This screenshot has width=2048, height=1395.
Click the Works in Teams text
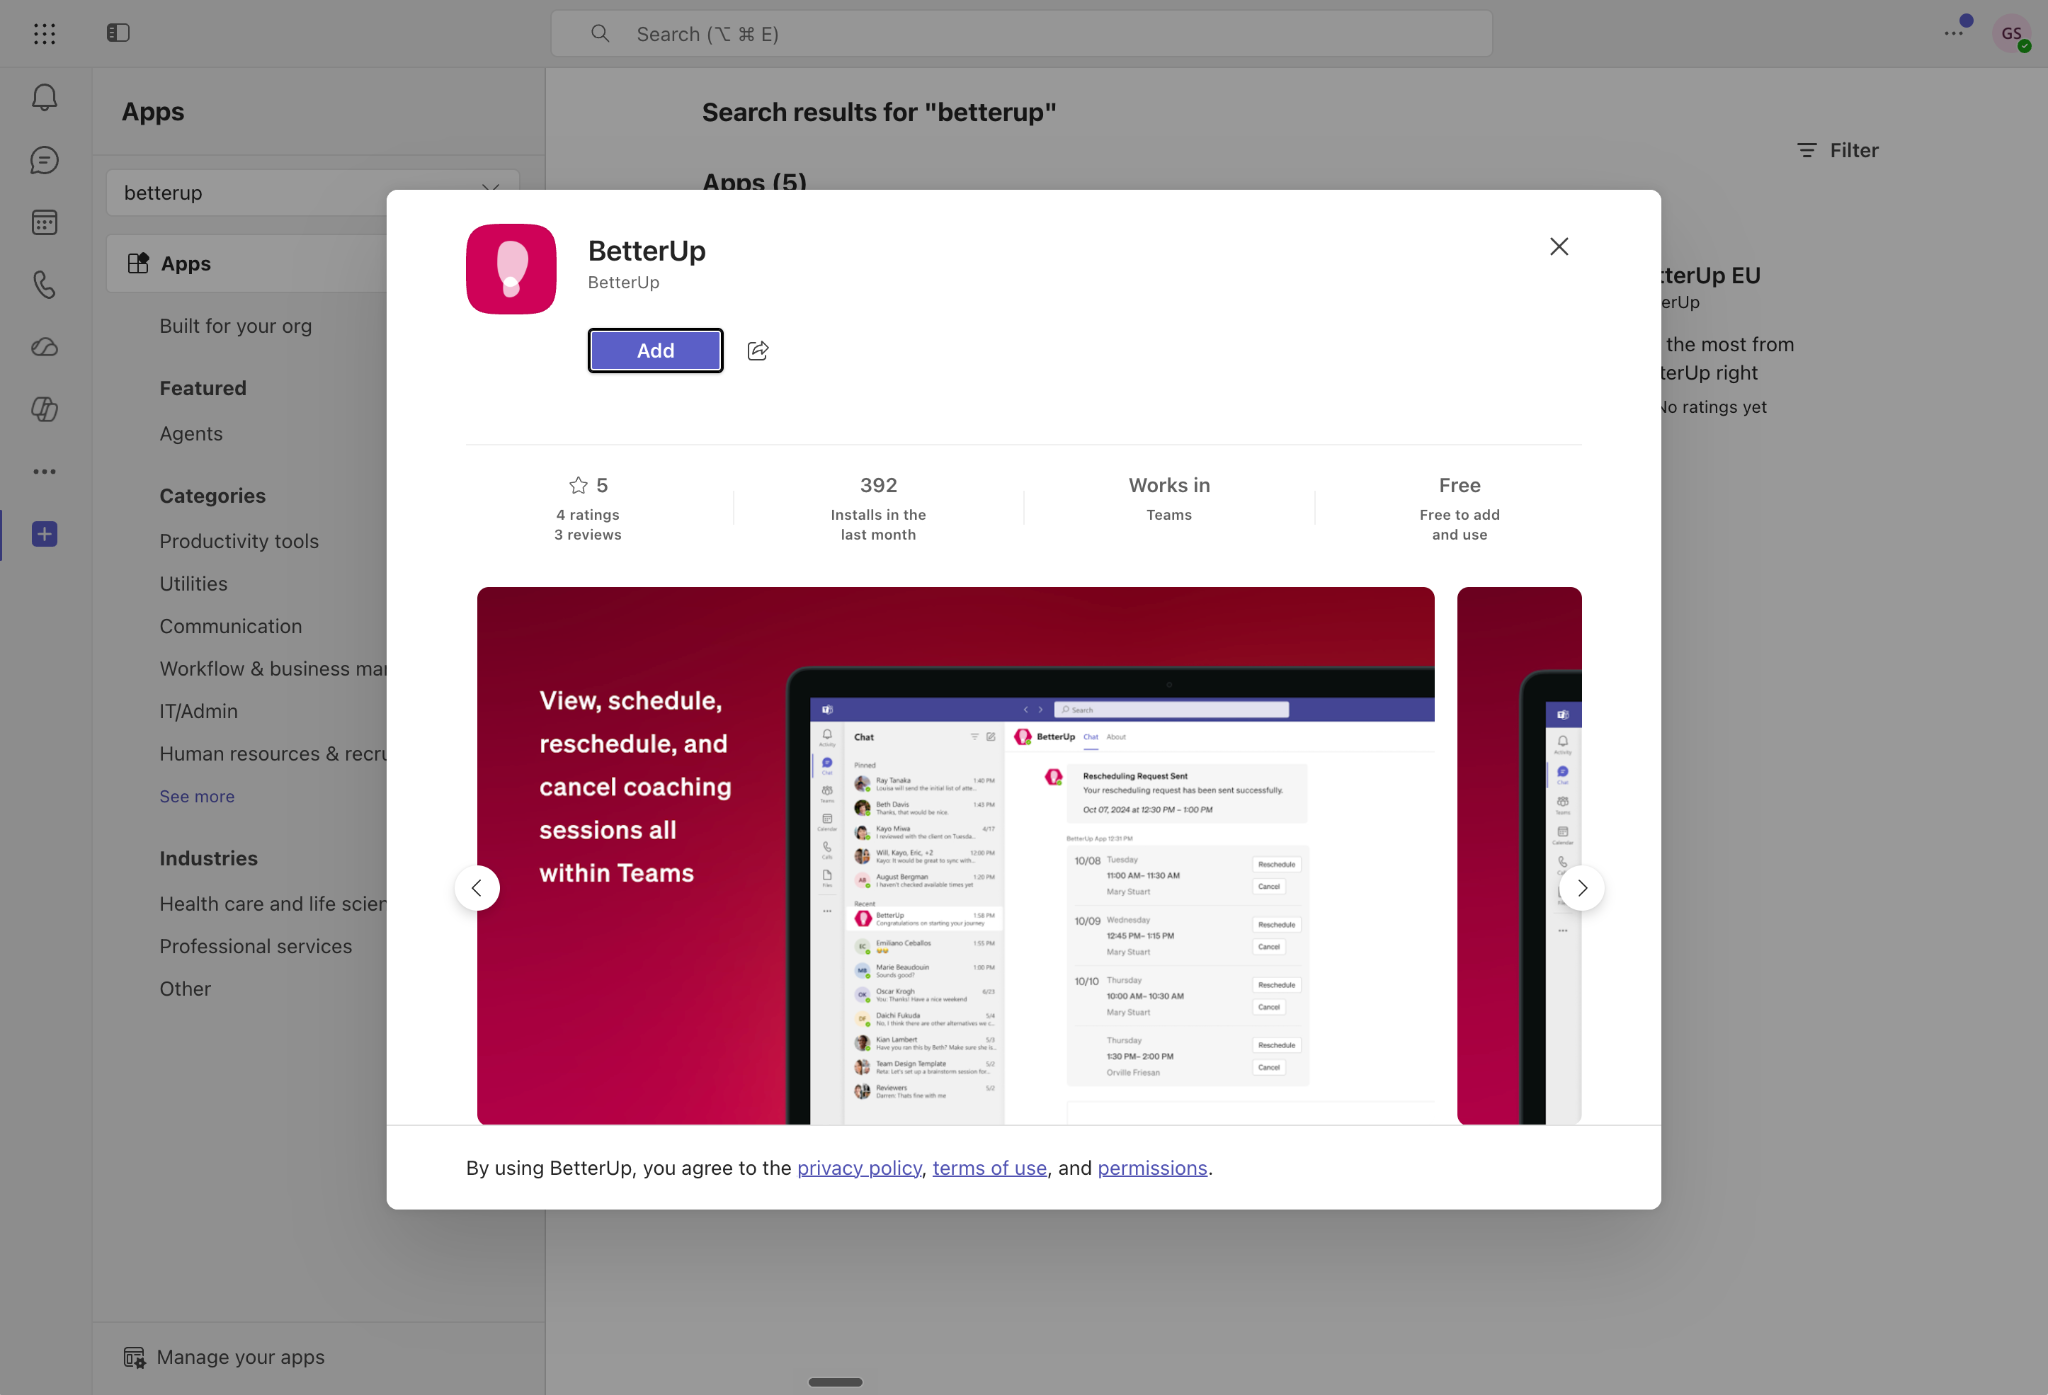click(1169, 499)
